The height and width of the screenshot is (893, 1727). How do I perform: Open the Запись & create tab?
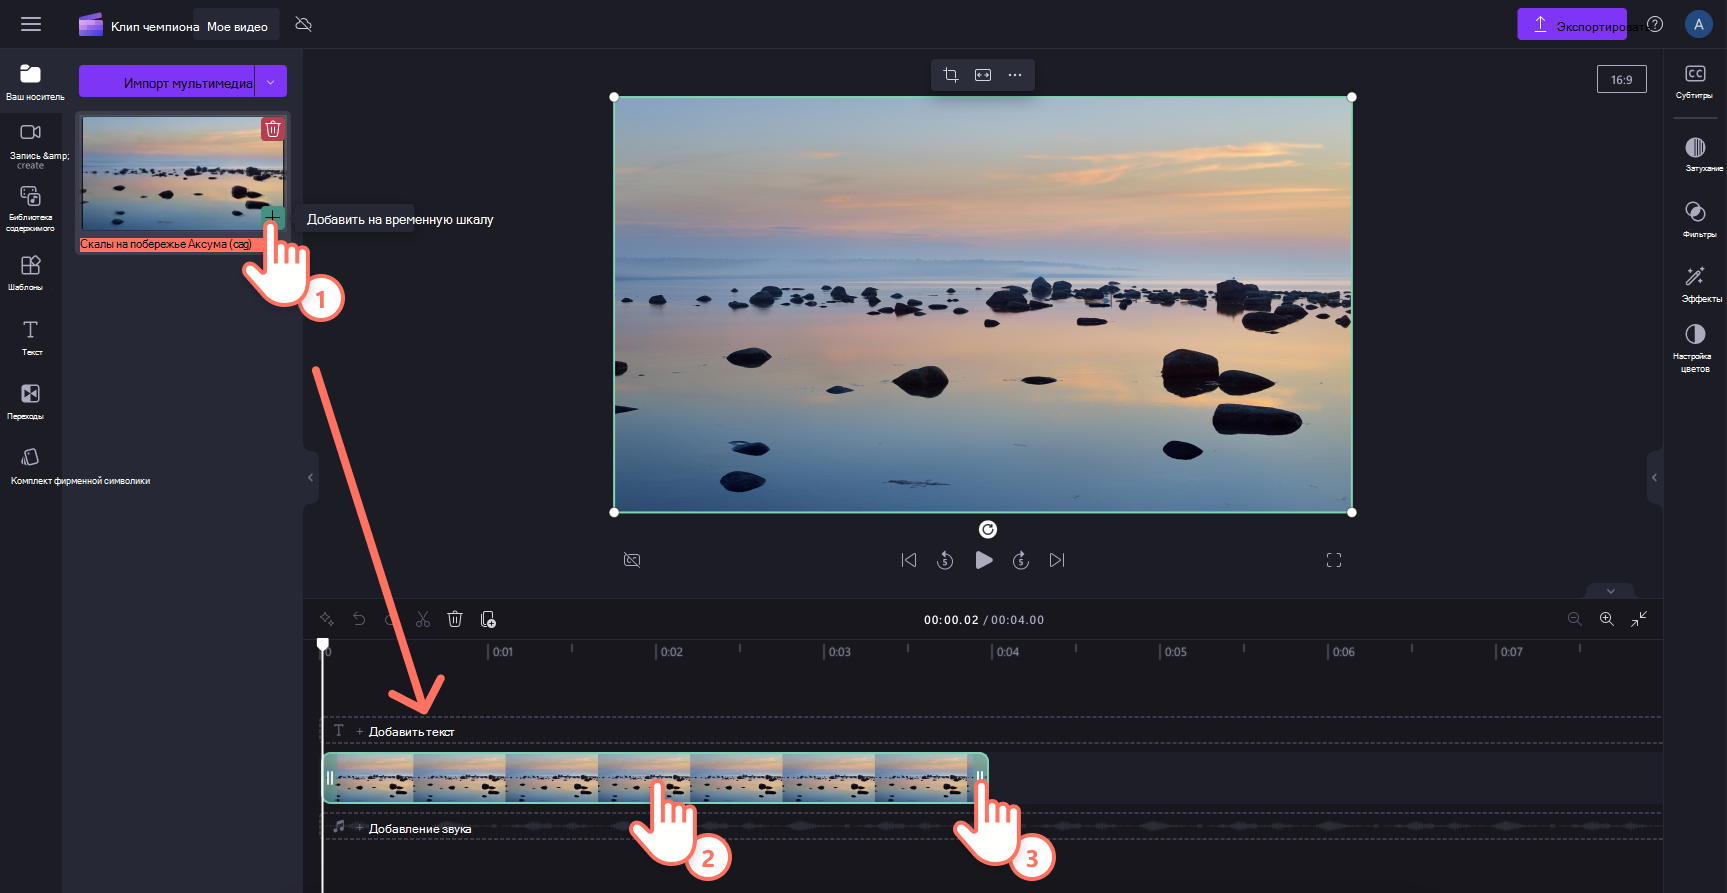click(31, 145)
